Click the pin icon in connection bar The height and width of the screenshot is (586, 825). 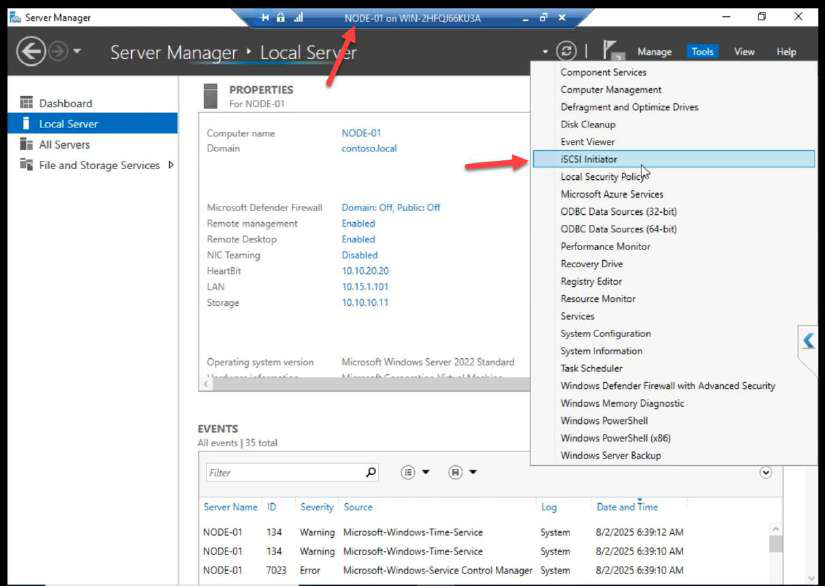pos(265,17)
